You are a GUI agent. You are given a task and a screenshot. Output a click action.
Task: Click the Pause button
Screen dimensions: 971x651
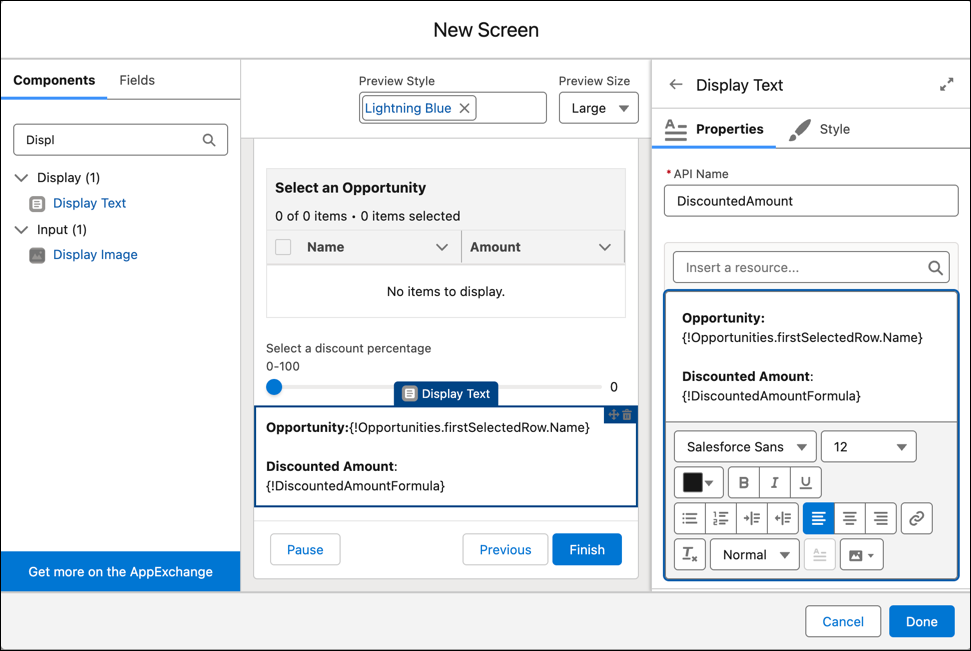pyautogui.click(x=305, y=549)
